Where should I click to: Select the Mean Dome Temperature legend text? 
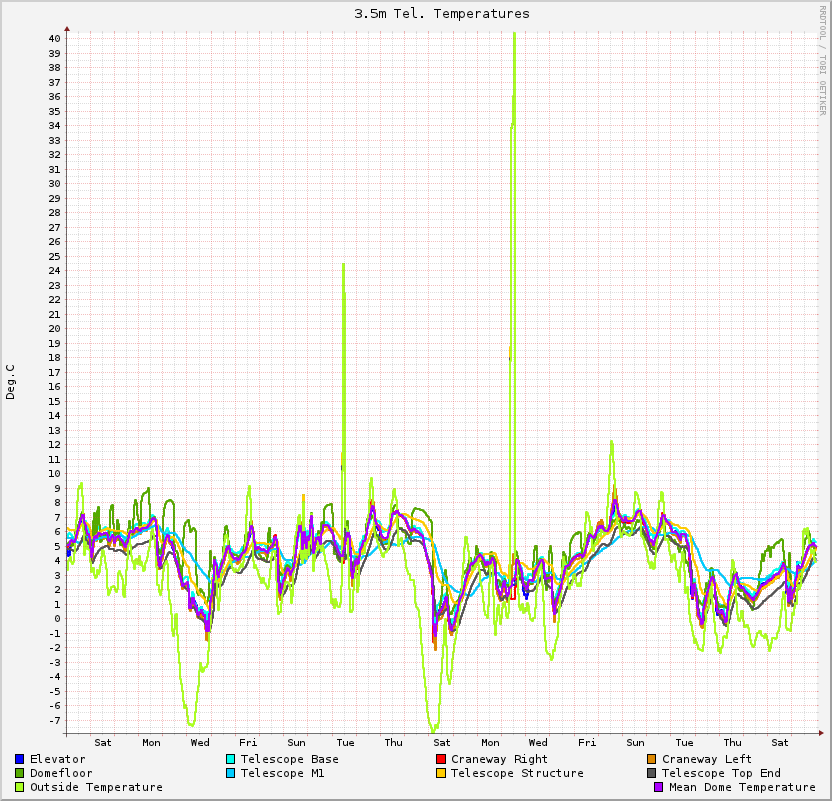742,787
